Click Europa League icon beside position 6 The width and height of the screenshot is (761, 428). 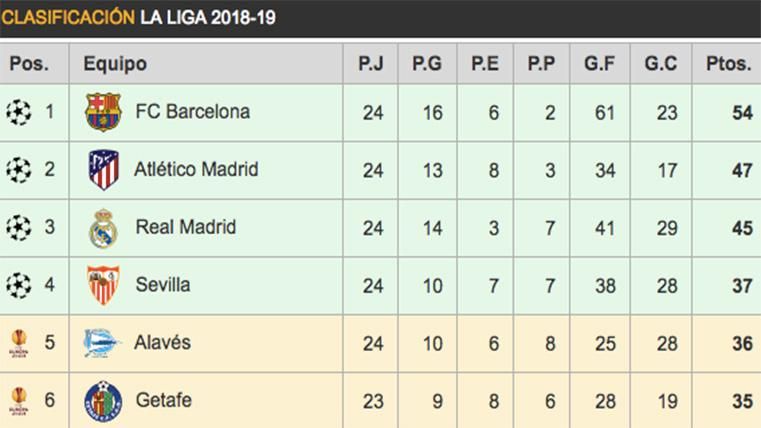click(19, 400)
